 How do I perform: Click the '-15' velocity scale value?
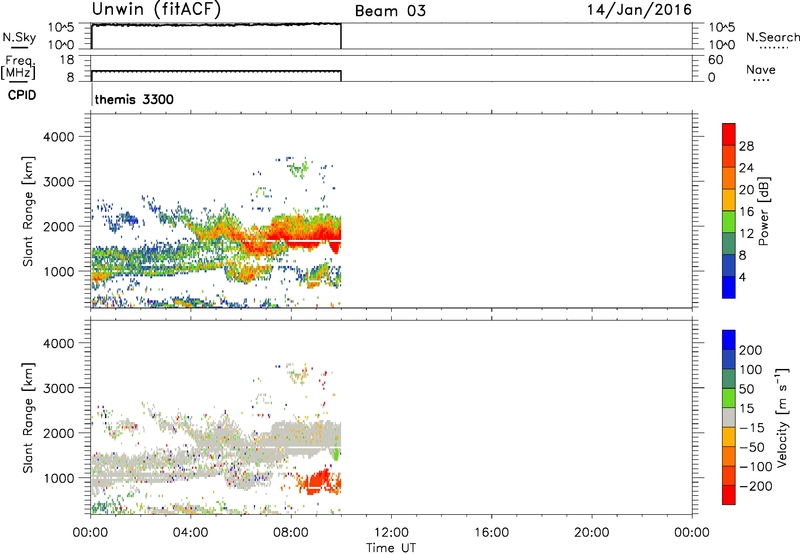(751, 428)
